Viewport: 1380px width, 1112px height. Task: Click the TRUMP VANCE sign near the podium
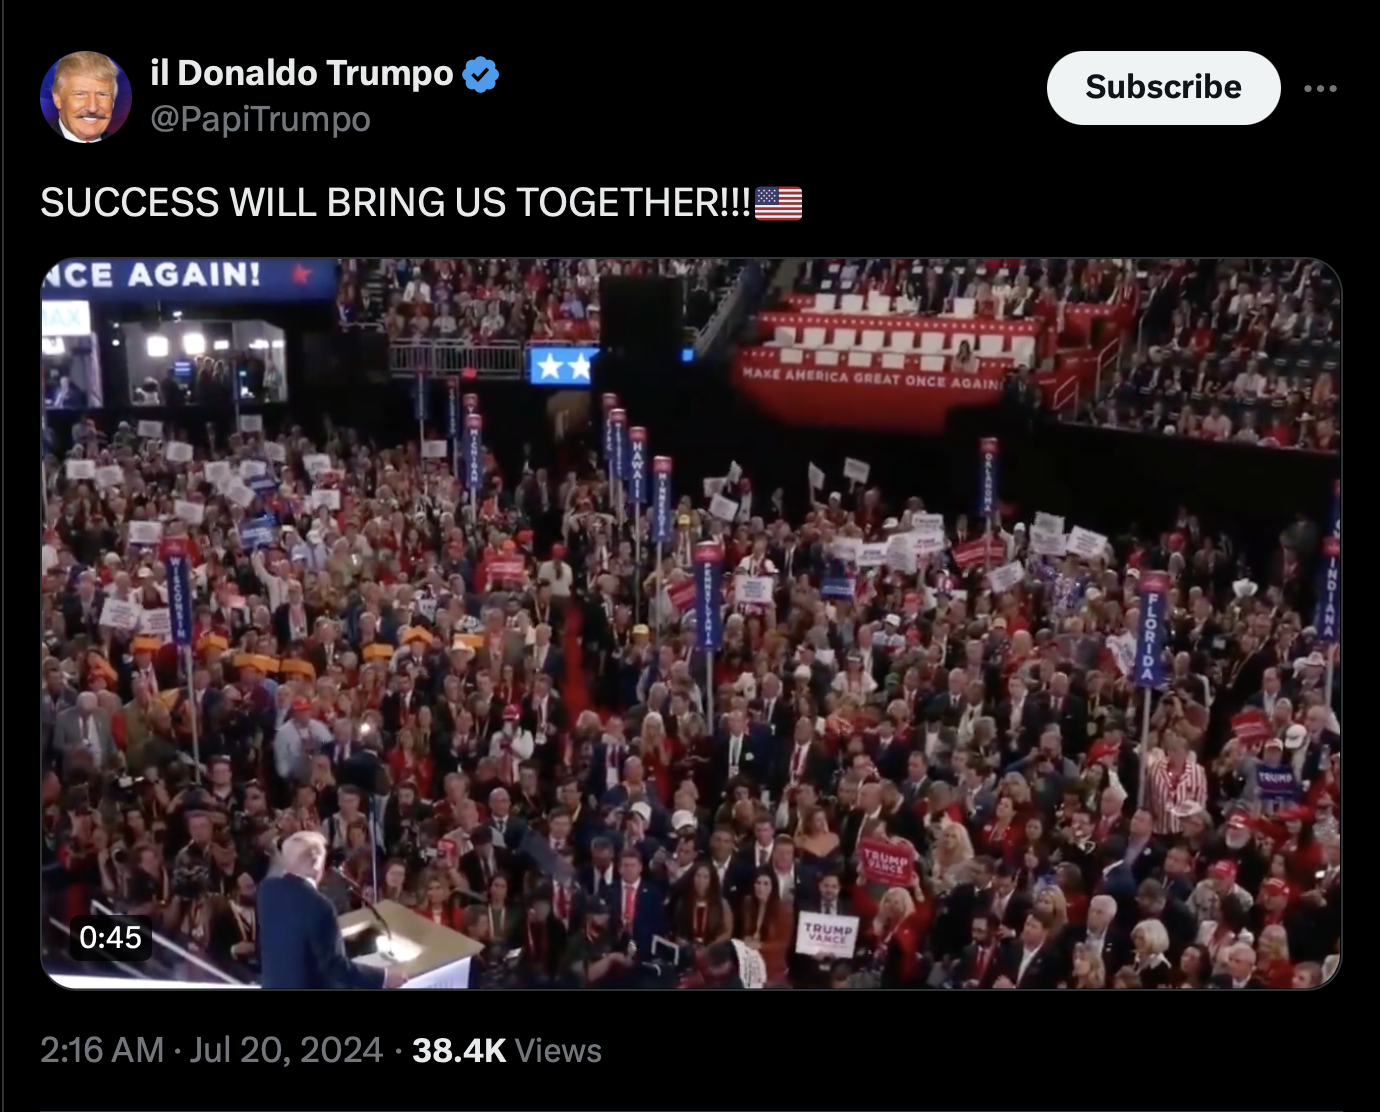click(827, 935)
